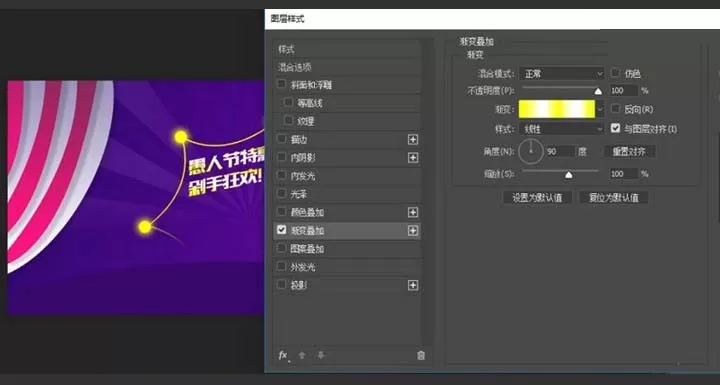Click the angle value field showing 90
The image size is (720, 385).
pos(560,151)
